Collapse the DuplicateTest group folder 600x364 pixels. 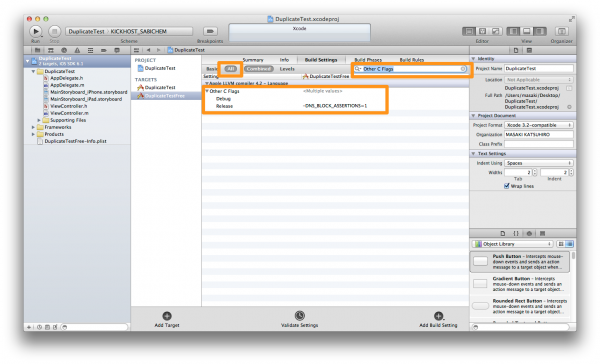click(33, 71)
